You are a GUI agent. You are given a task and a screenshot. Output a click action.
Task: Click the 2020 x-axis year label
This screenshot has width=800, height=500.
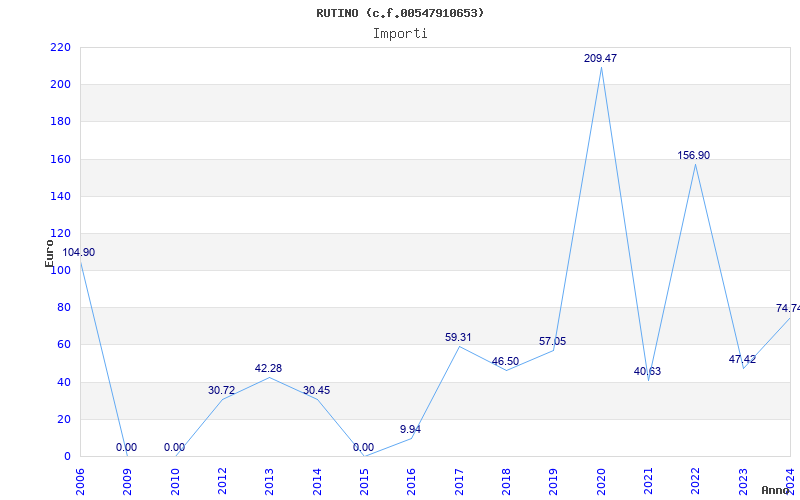[x=602, y=482]
